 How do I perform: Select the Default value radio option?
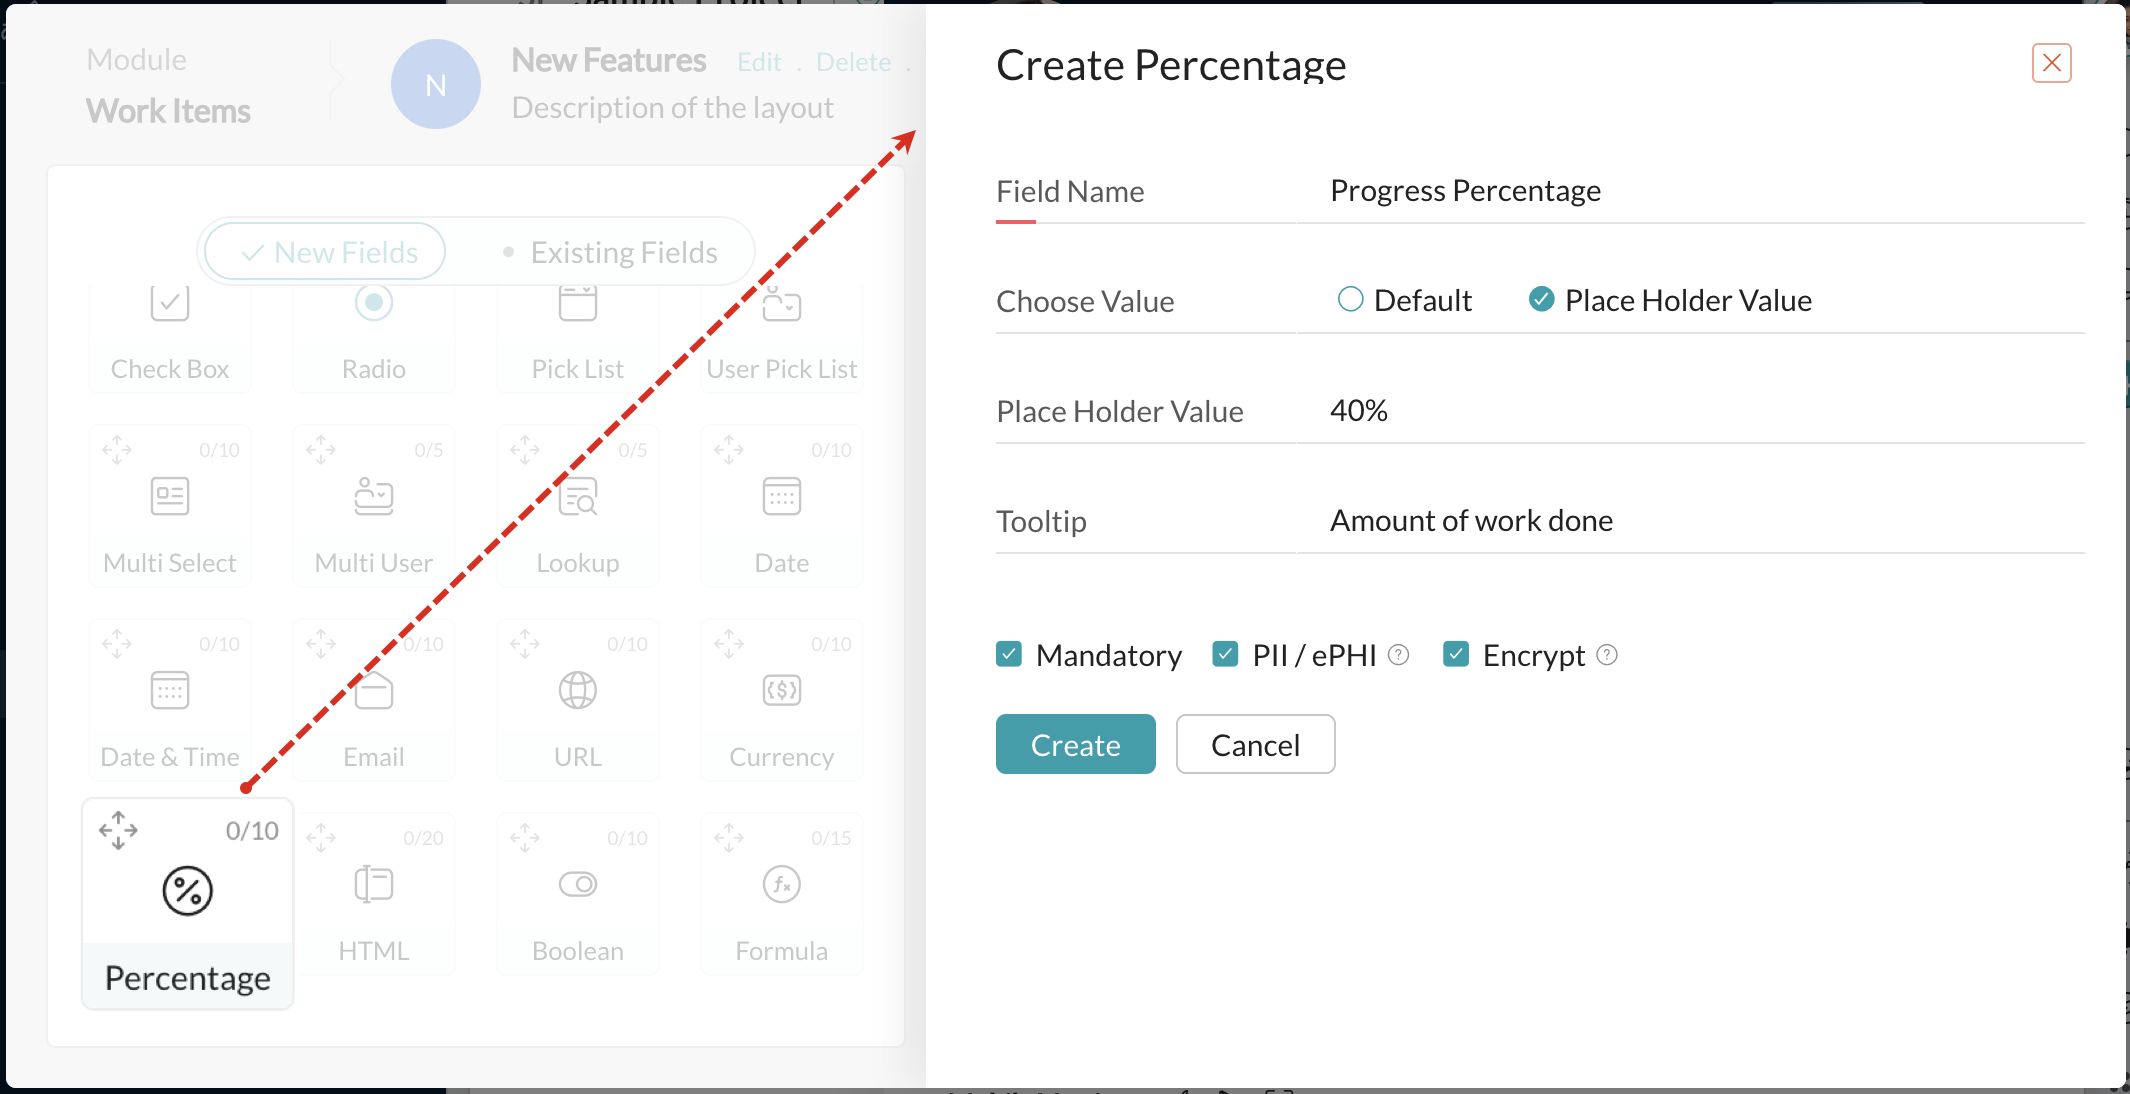[x=1350, y=299]
